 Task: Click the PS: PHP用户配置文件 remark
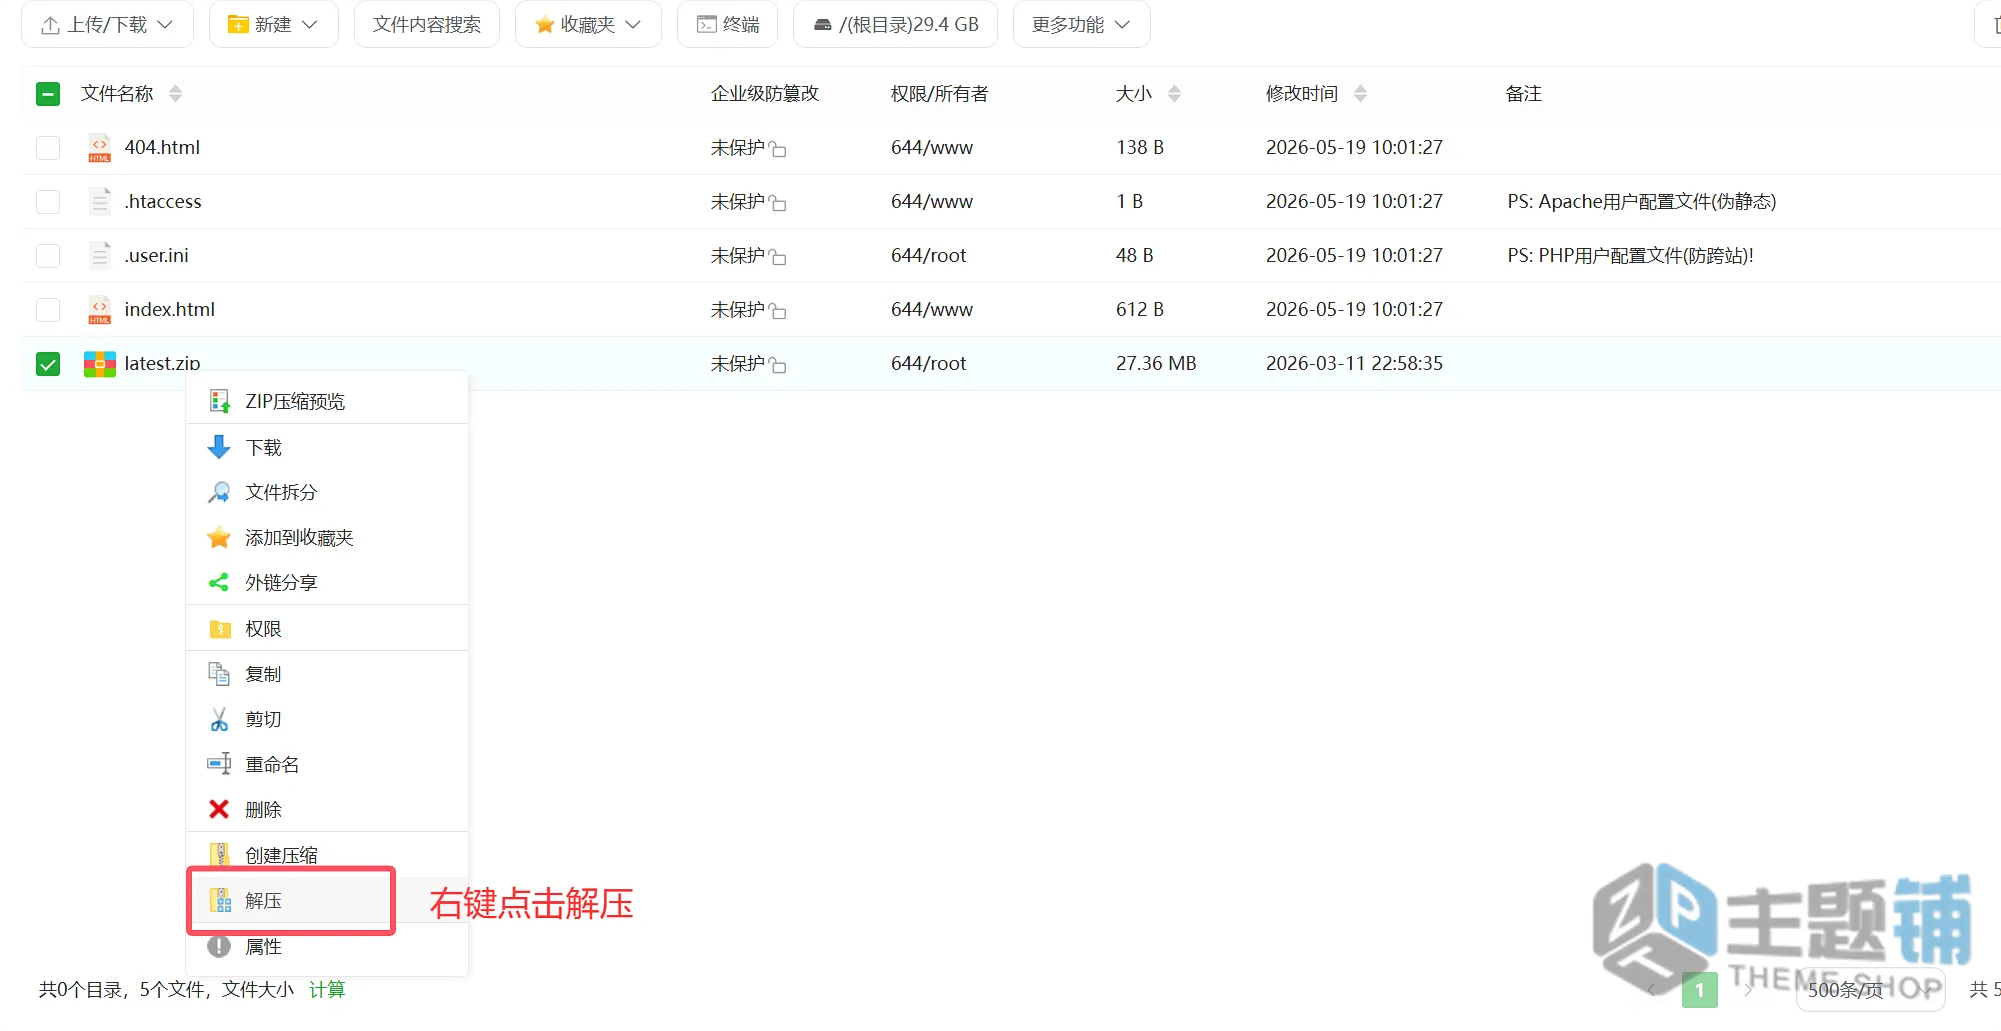pos(1630,255)
